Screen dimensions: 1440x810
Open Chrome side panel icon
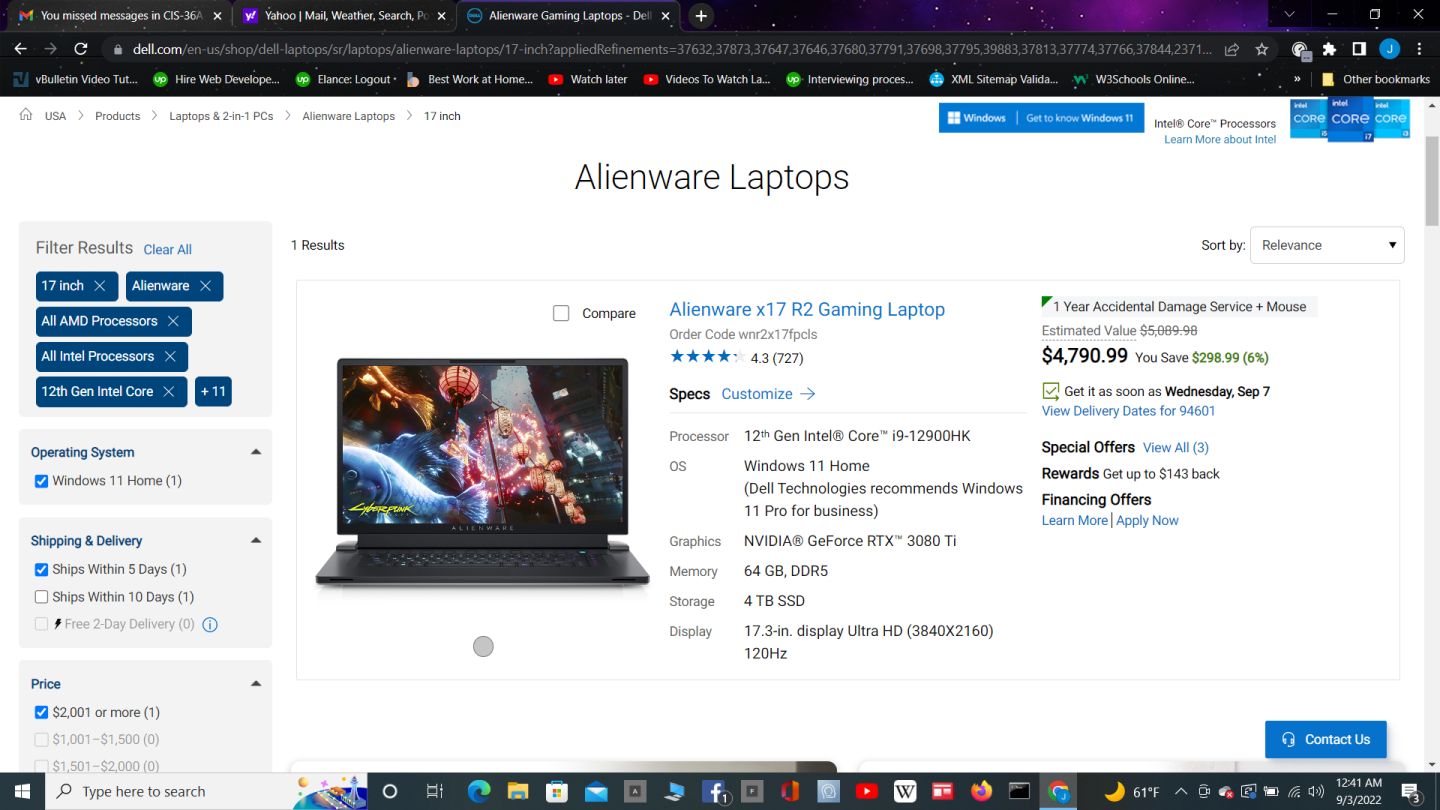(1359, 48)
